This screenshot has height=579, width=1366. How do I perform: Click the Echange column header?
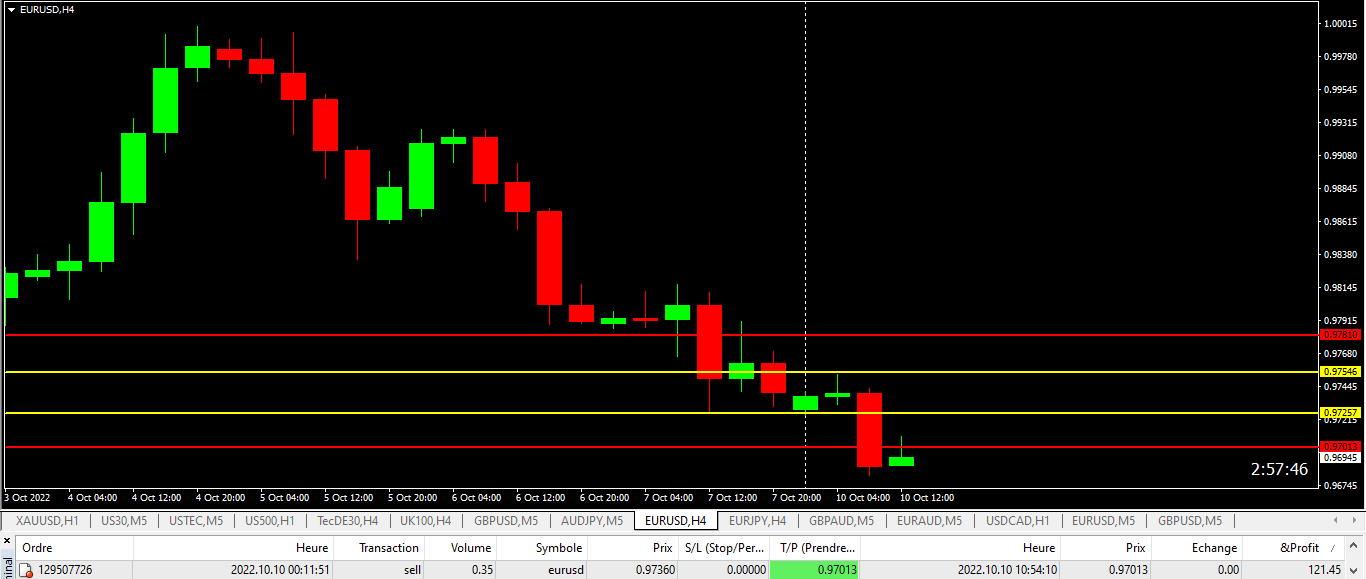click(1197, 547)
